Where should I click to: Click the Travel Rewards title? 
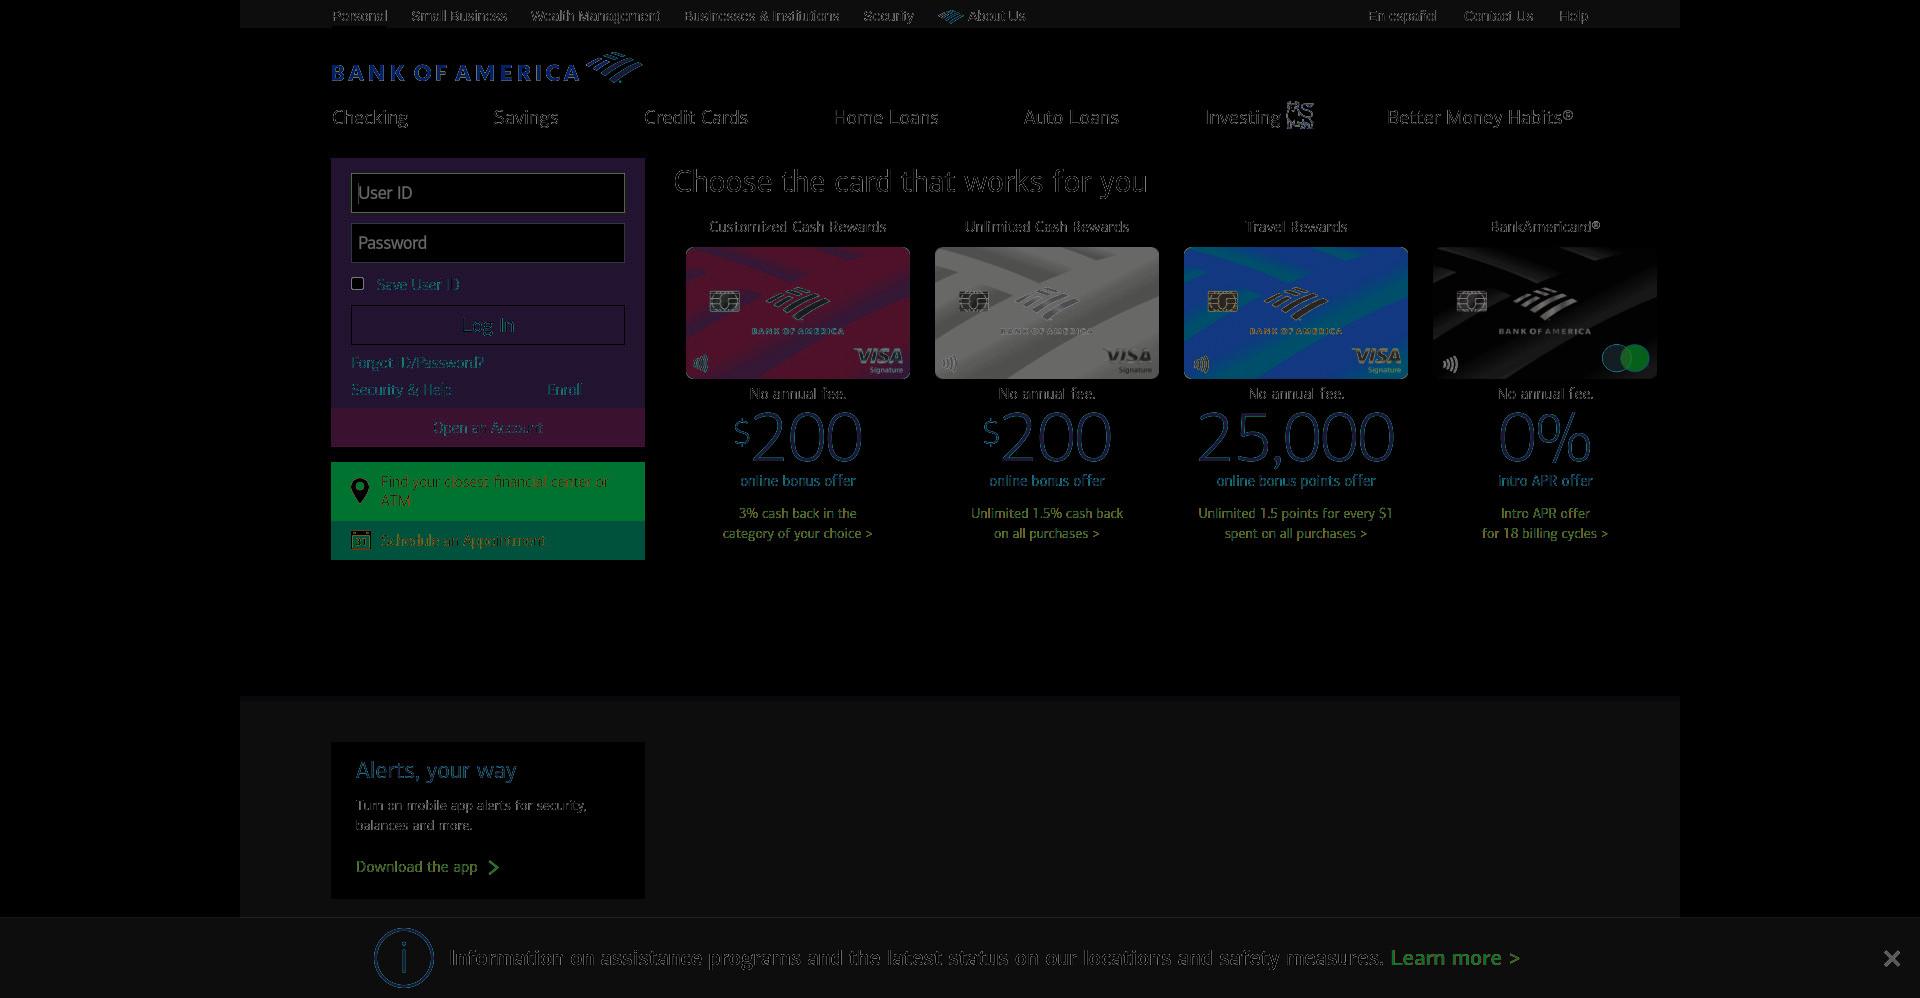pos(1296,227)
